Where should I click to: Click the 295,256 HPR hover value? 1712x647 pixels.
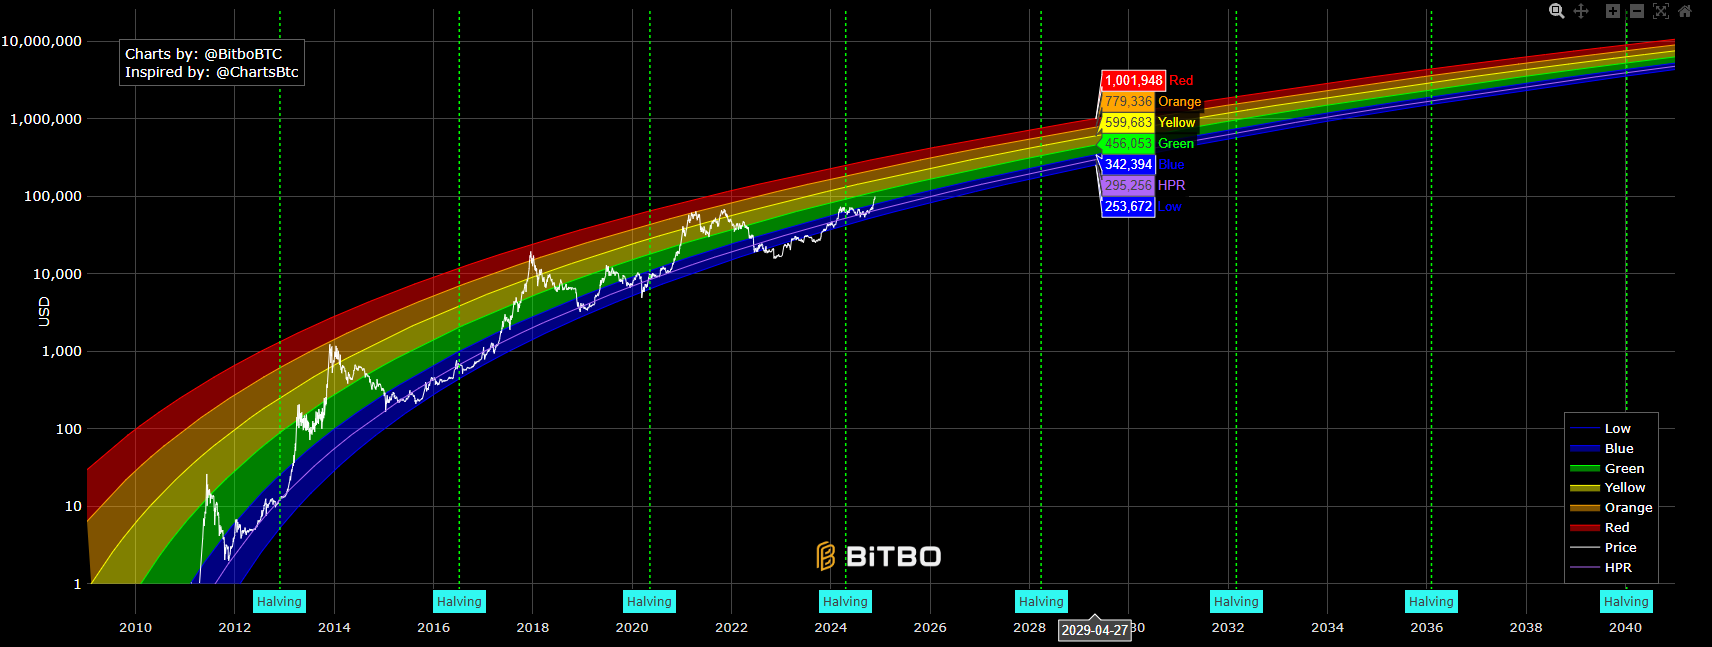(x=1128, y=186)
